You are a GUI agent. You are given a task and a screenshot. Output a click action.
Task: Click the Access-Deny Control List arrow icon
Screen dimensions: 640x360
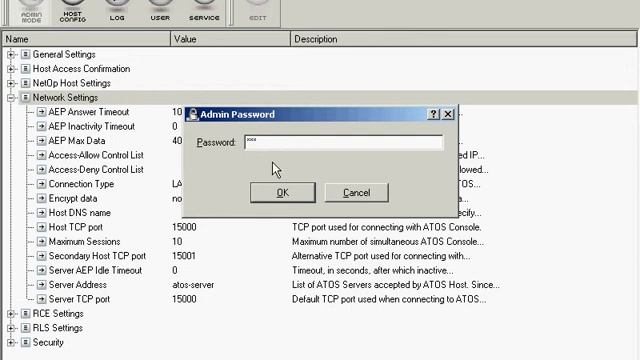pos(41,169)
